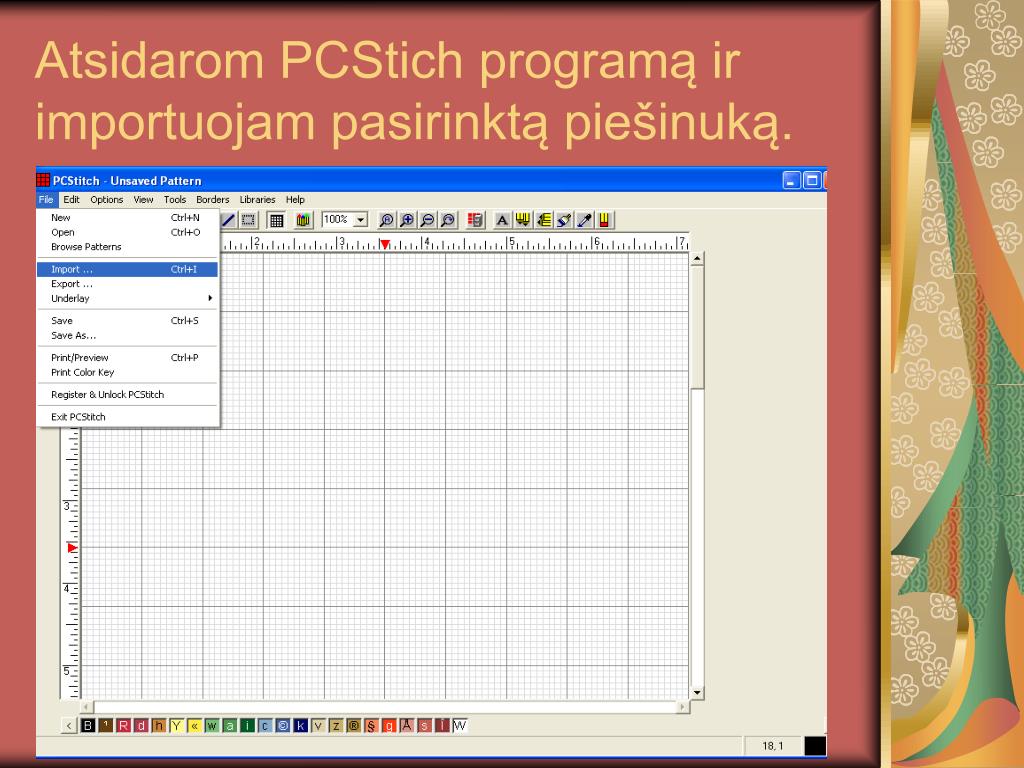
Task: Select the § floss swatch
Action: (x=371, y=726)
